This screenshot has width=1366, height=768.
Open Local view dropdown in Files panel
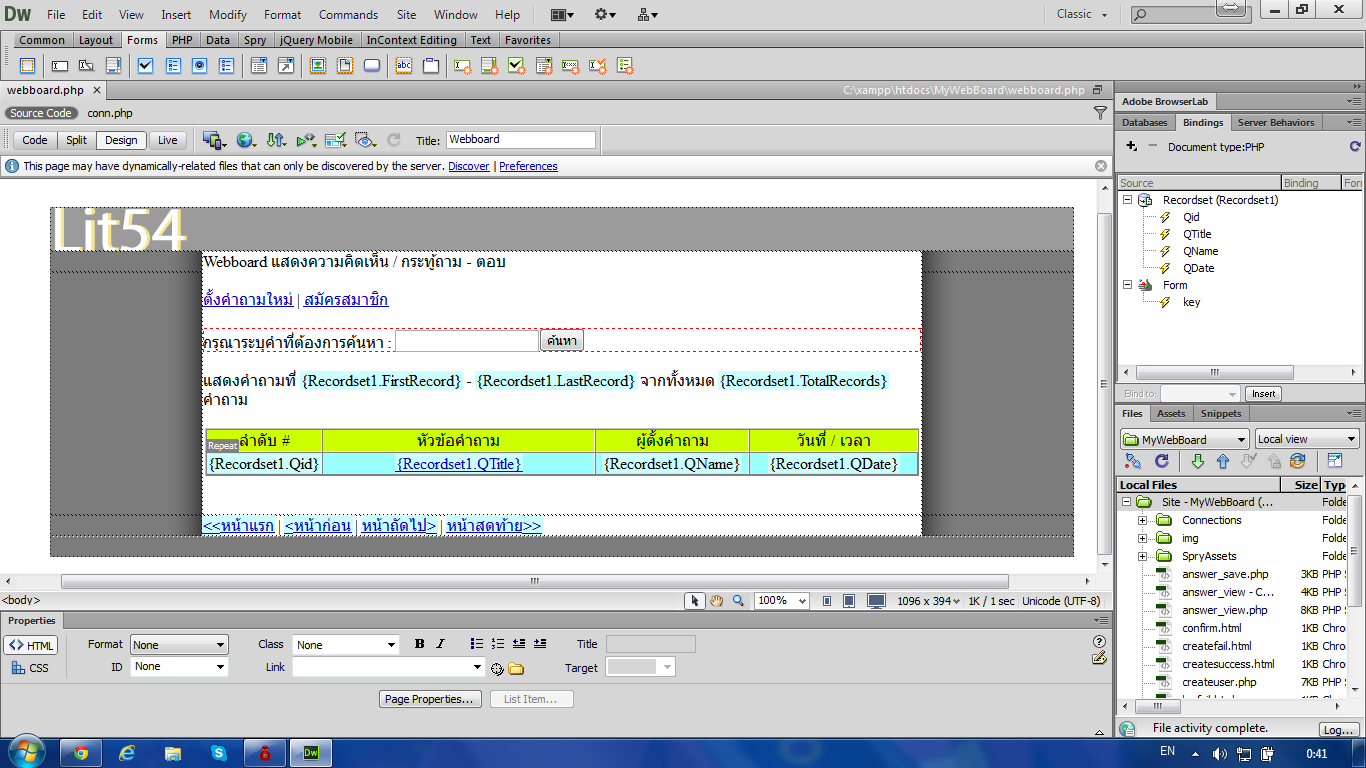[x=1307, y=439]
